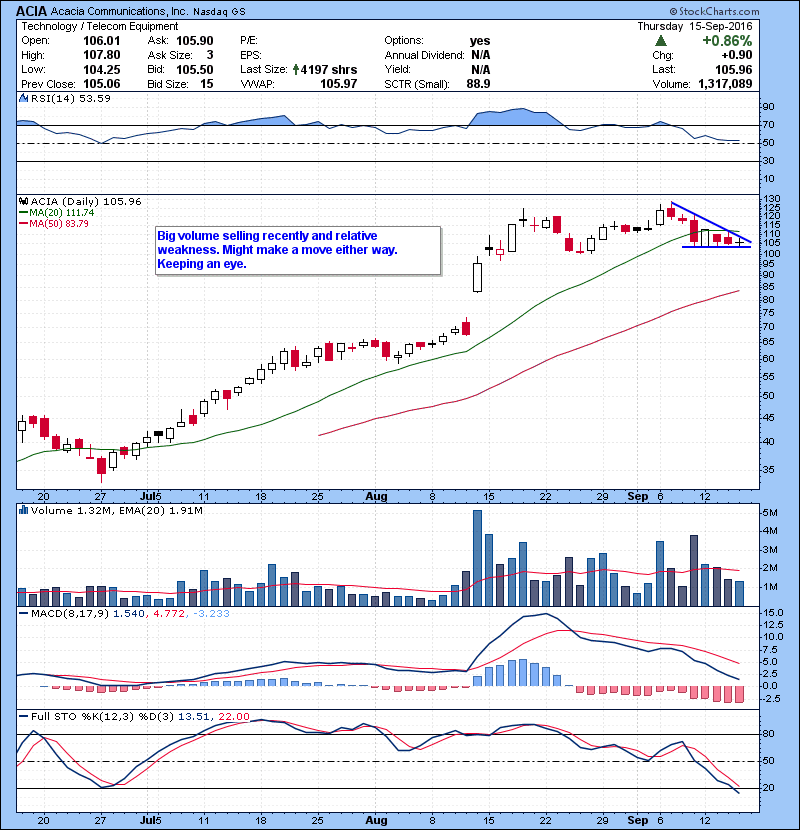800x830 pixels.
Task: Select the SCTR (Small) value 88.9
Action: [478, 84]
